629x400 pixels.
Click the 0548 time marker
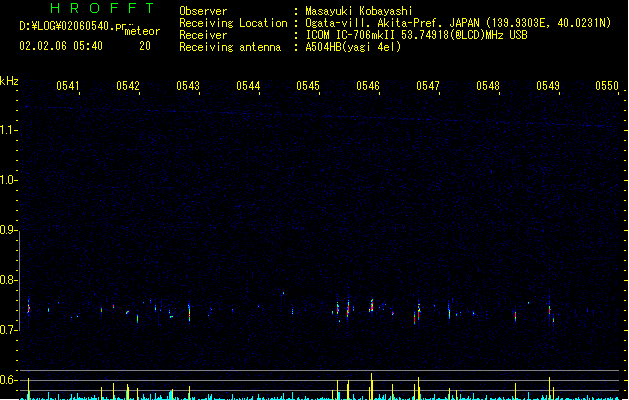pyautogui.click(x=488, y=86)
